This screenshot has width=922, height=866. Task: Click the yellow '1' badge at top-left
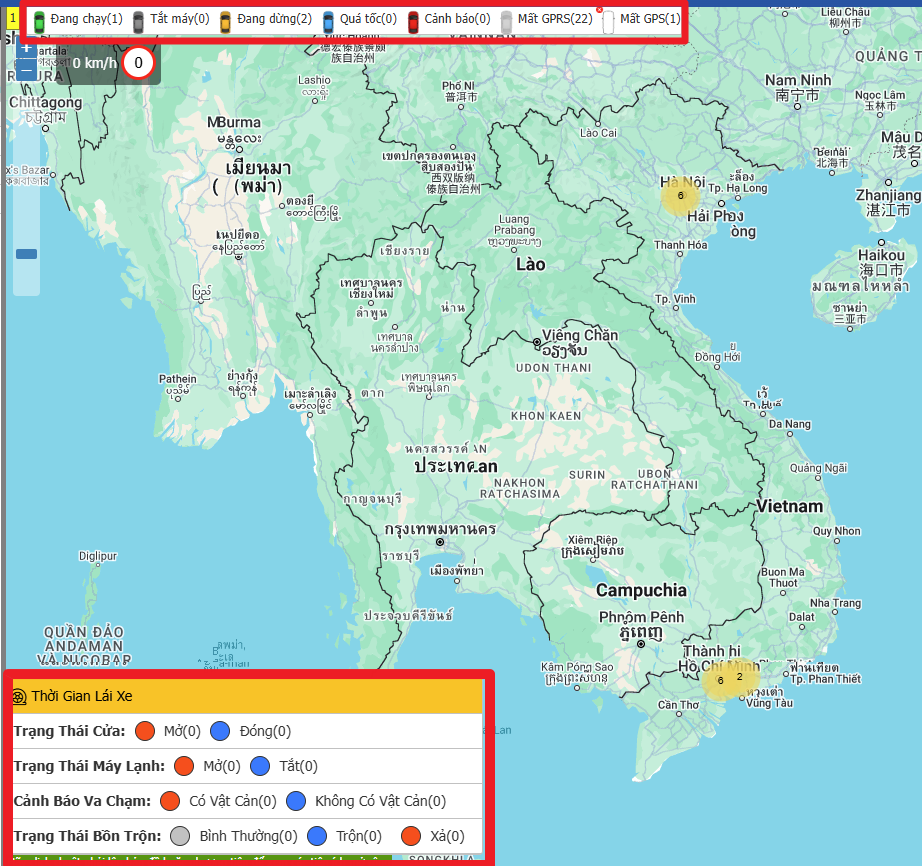[12, 18]
